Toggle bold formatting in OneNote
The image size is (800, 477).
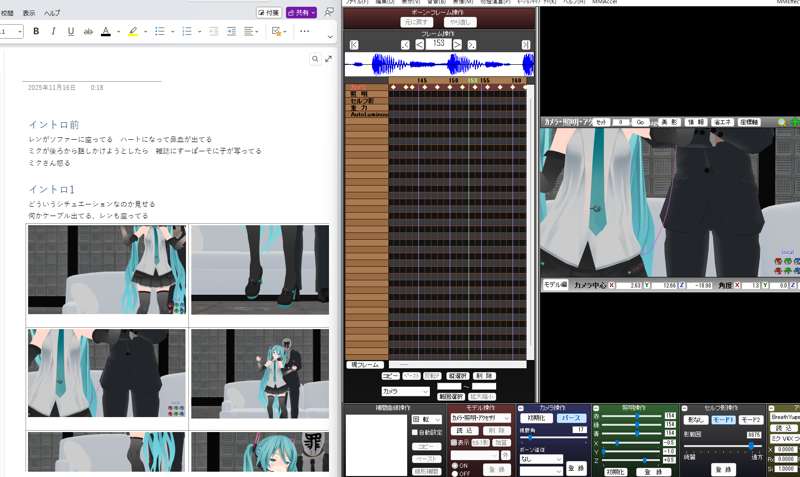pyautogui.click(x=36, y=32)
